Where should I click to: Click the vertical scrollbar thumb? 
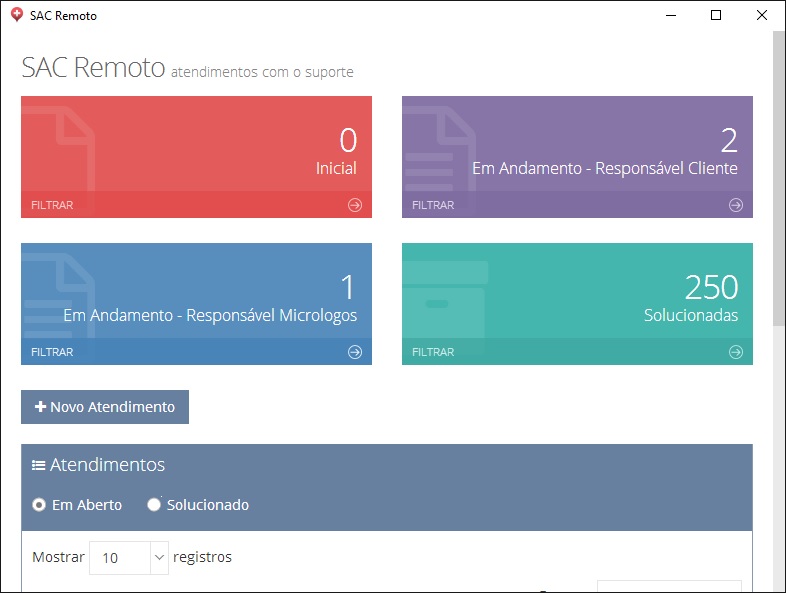point(778,180)
